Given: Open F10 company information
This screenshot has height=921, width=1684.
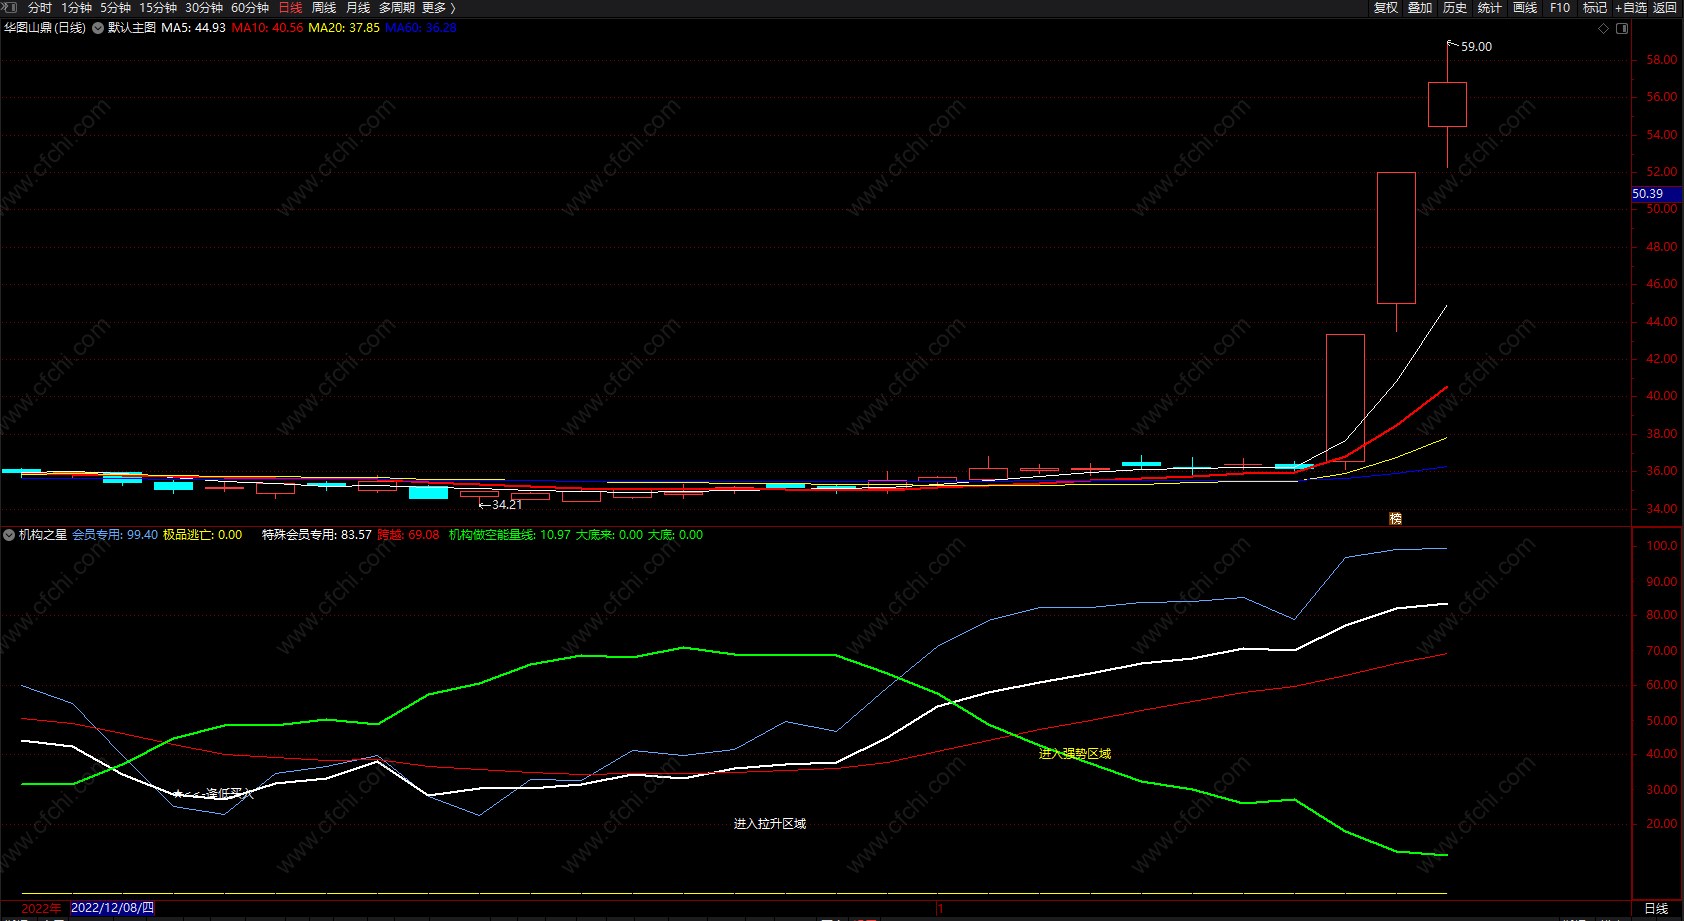Looking at the screenshot, I should point(1560,8).
